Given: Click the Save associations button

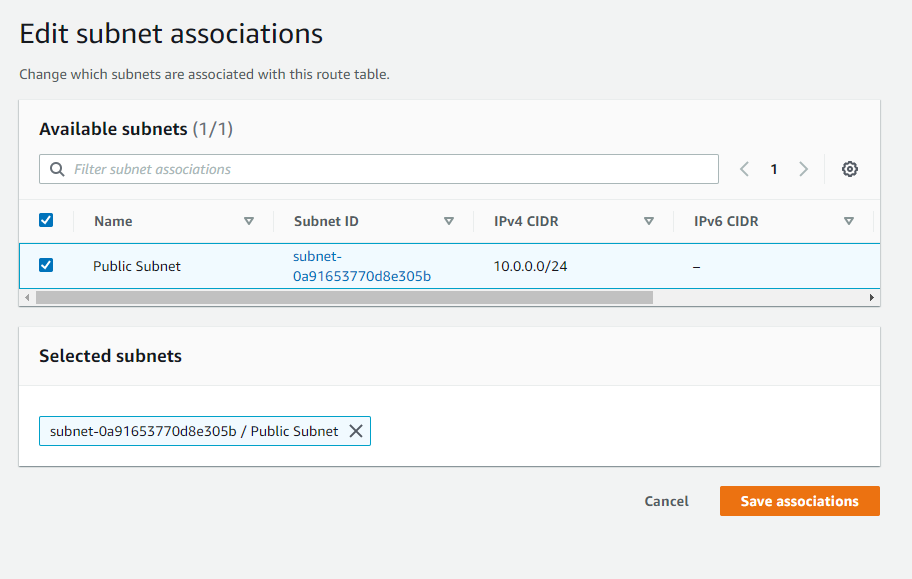Looking at the screenshot, I should 800,501.
